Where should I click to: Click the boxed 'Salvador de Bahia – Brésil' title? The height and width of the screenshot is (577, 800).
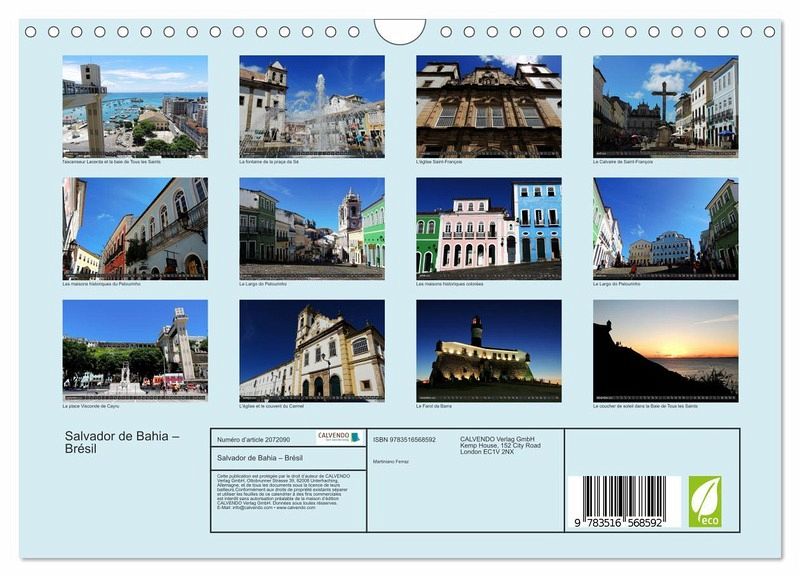(260, 458)
